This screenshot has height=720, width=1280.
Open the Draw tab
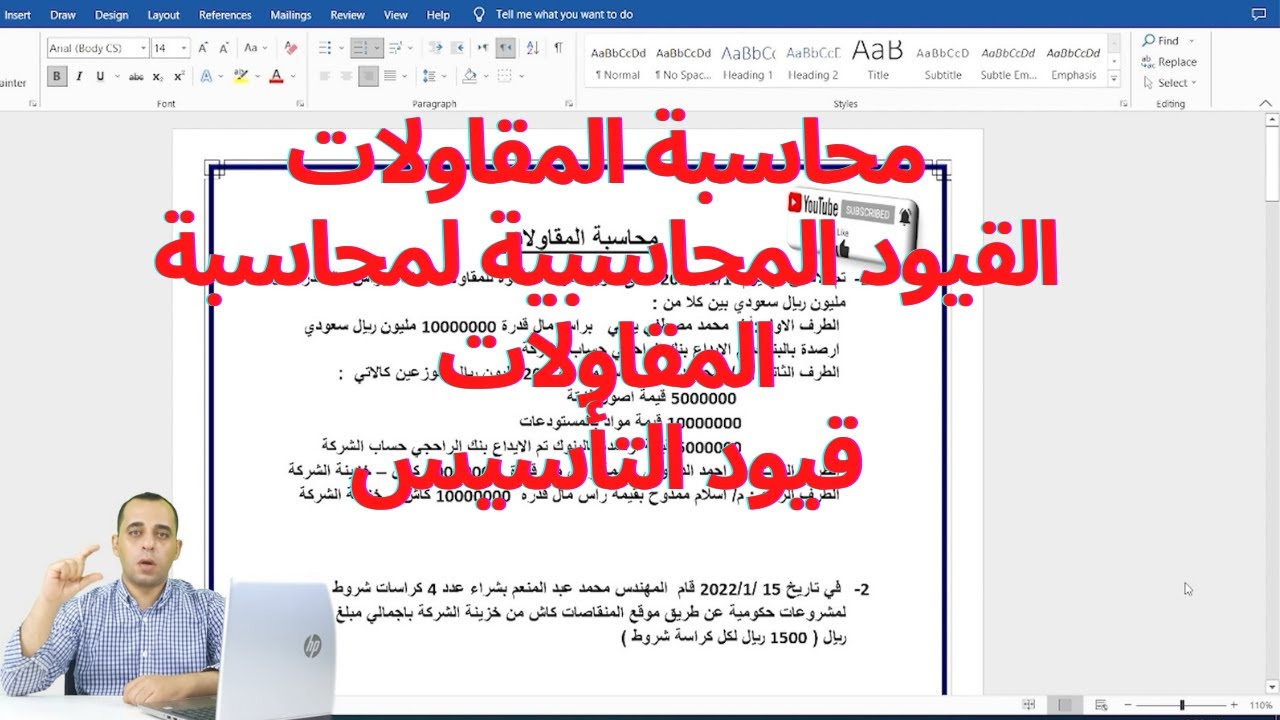coord(63,15)
